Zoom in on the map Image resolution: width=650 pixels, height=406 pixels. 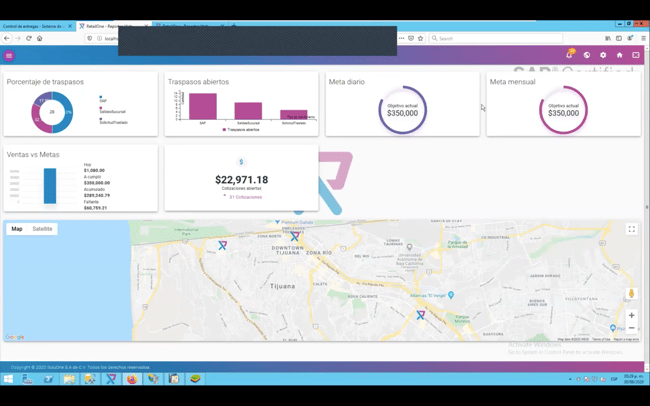pyautogui.click(x=631, y=315)
